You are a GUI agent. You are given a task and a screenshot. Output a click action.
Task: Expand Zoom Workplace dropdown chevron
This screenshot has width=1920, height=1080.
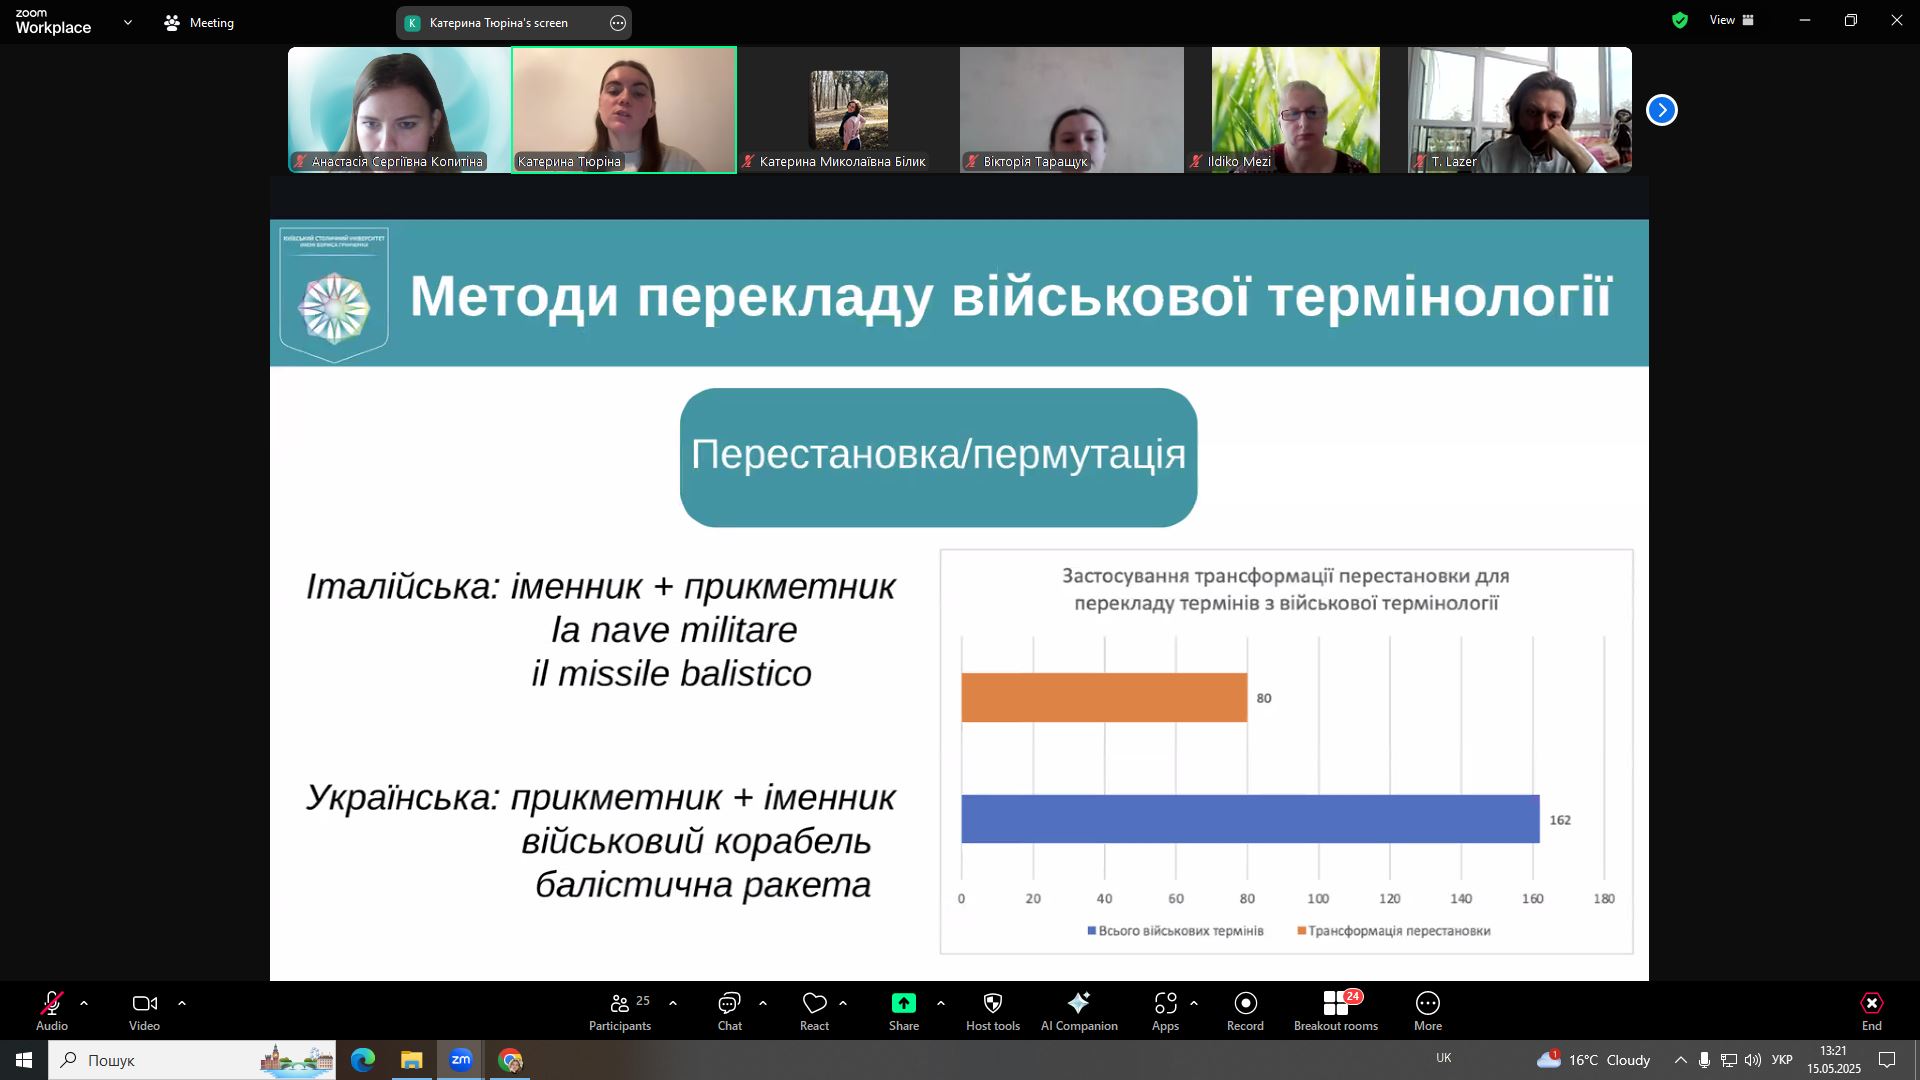127,22
